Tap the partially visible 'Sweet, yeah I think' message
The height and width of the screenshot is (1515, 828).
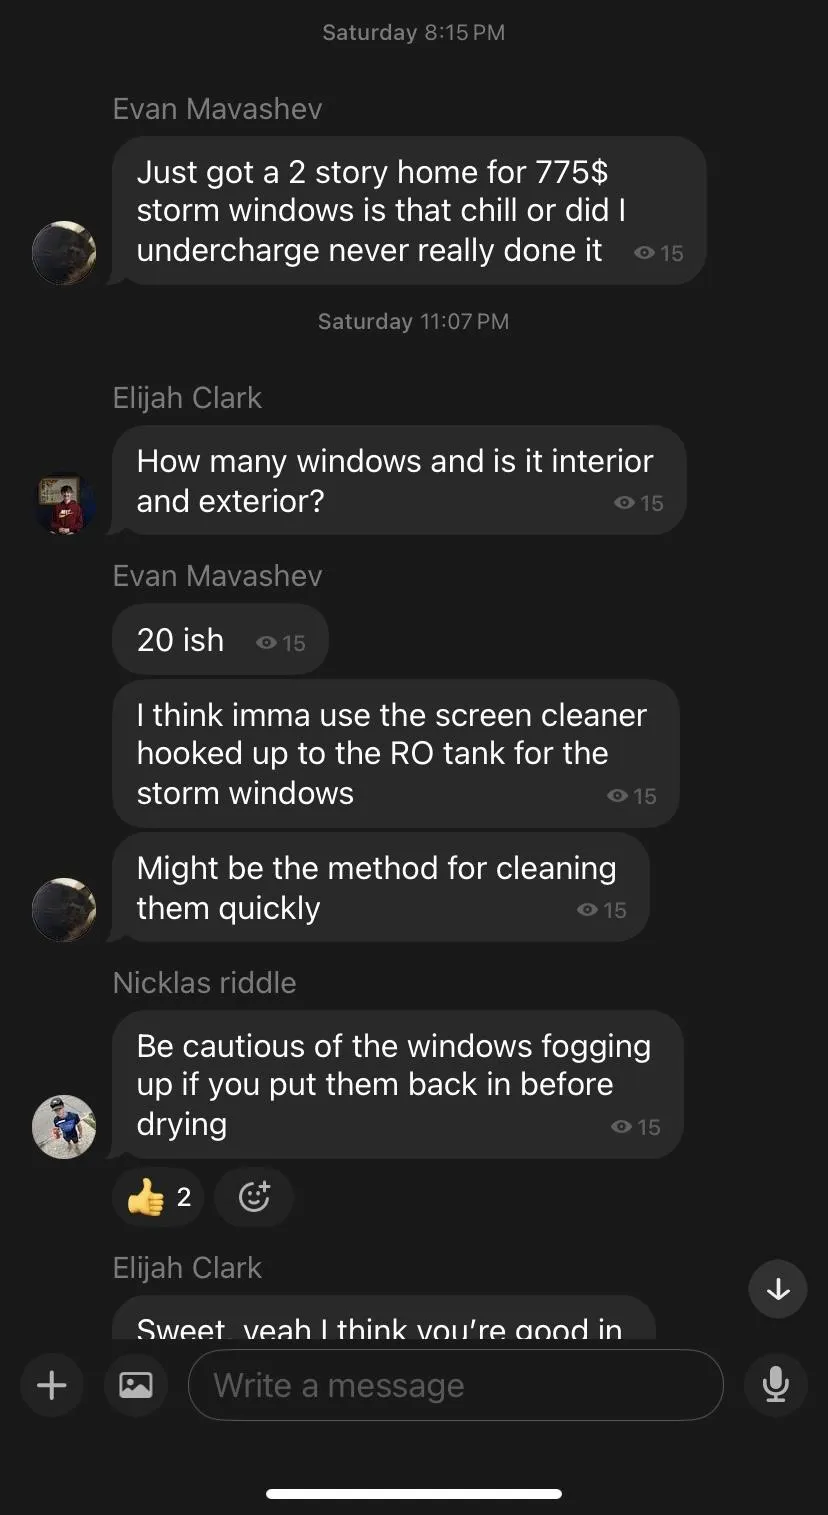383,1318
